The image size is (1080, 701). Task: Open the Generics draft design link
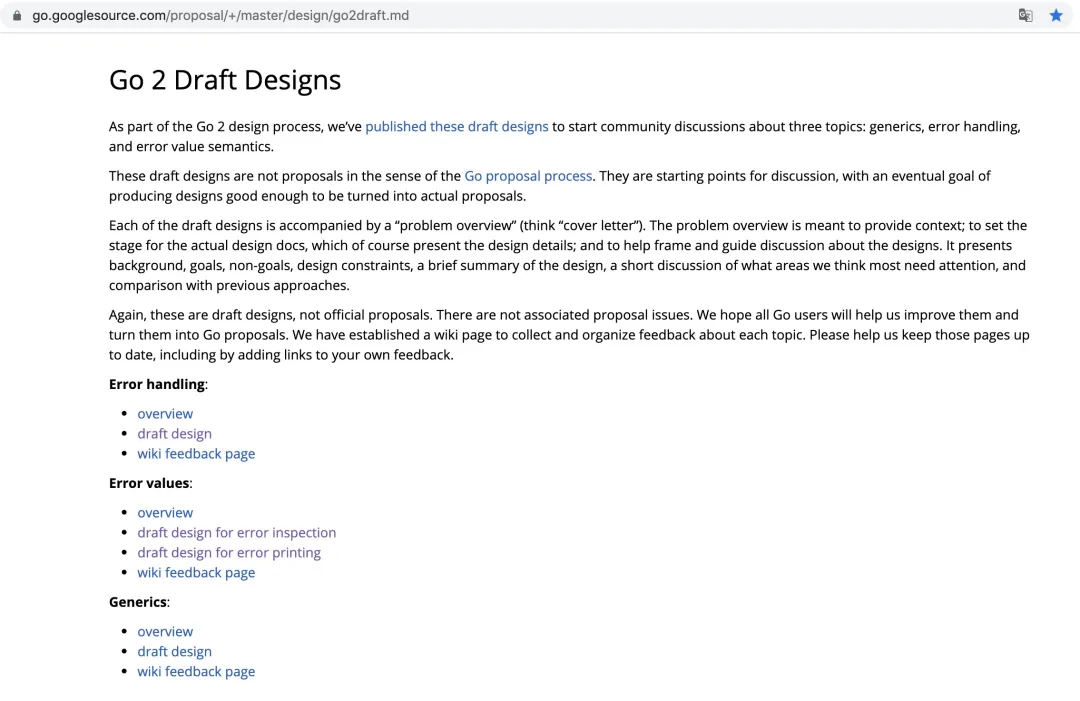(174, 652)
